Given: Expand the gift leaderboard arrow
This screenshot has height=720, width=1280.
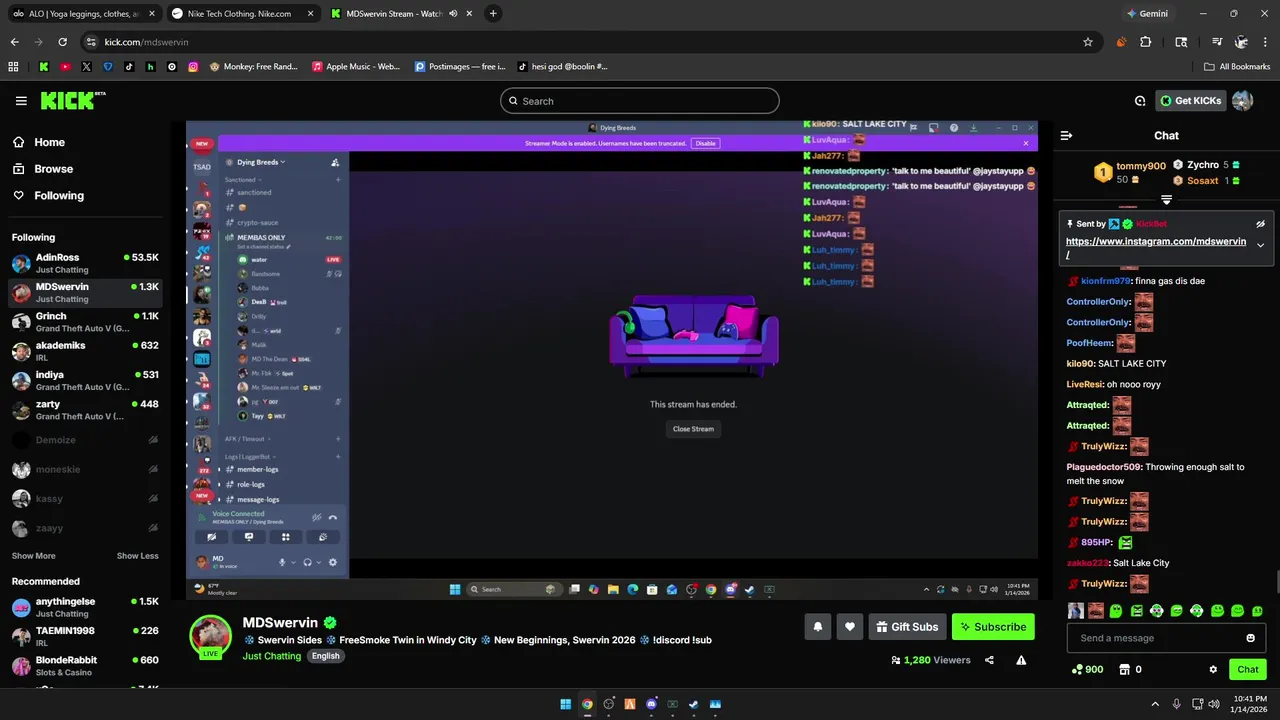Looking at the screenshot, I should [1166, 200].
